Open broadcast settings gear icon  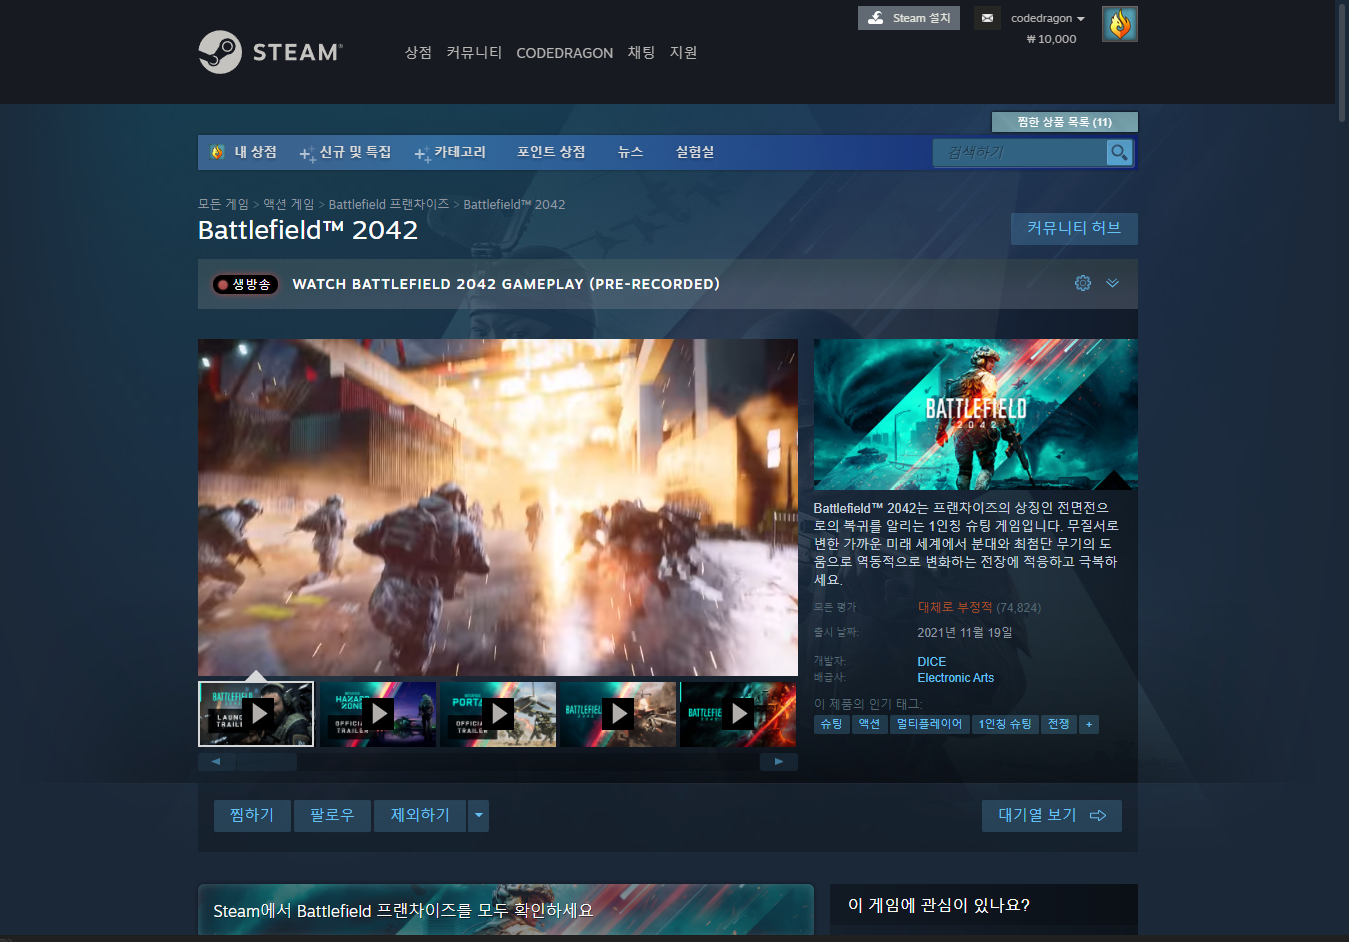[x=1082, y=283]
